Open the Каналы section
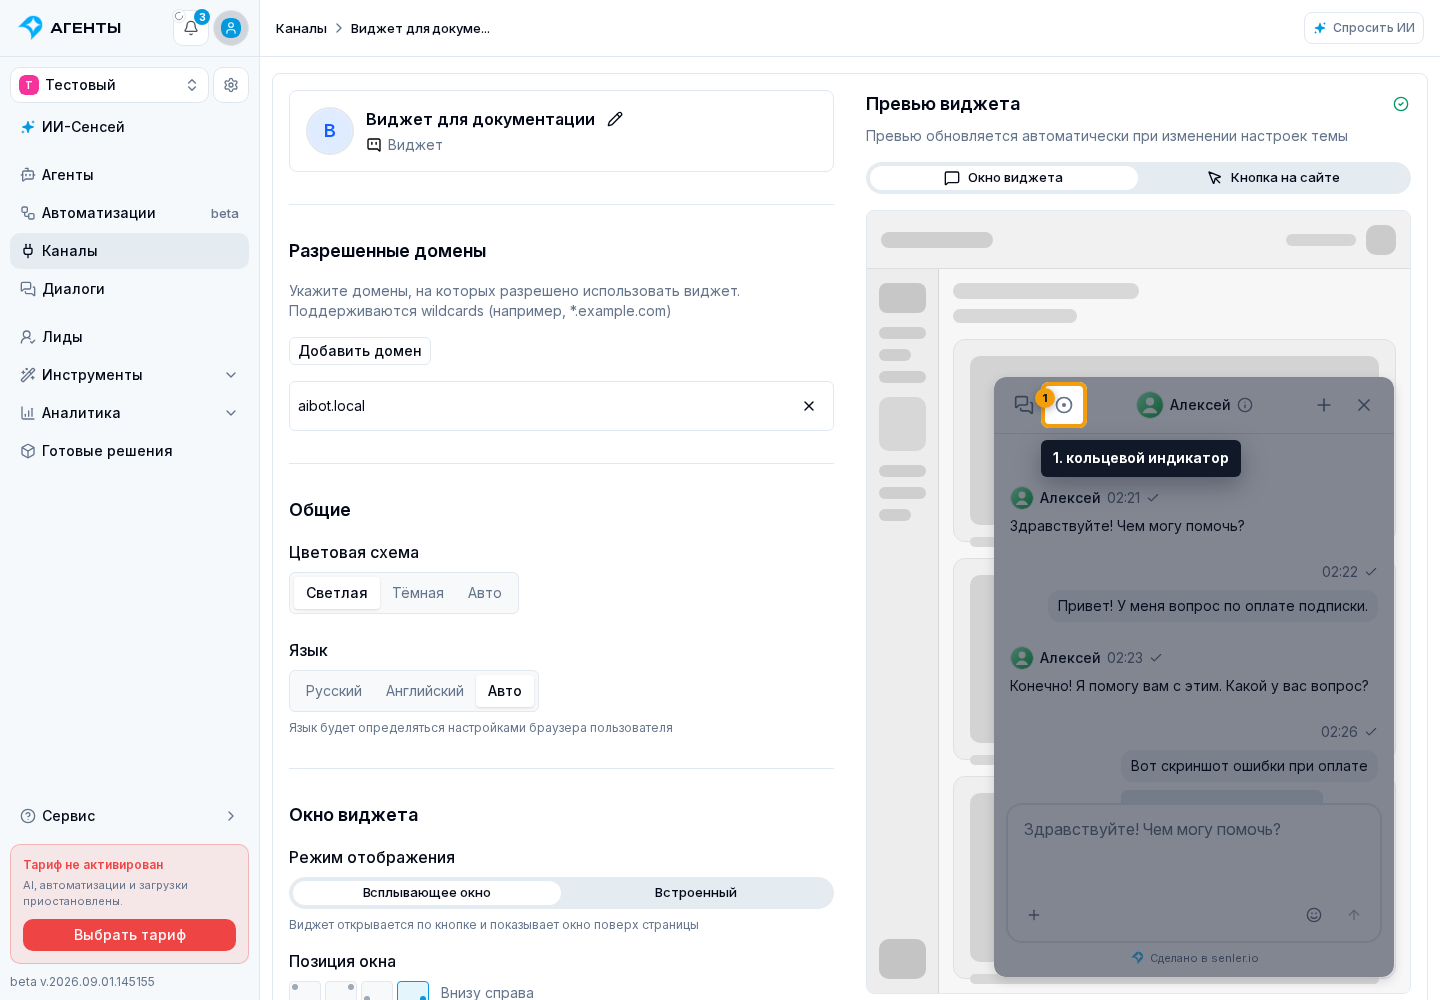Viewport: 1440px width, 1000px height. coord(130,251)
